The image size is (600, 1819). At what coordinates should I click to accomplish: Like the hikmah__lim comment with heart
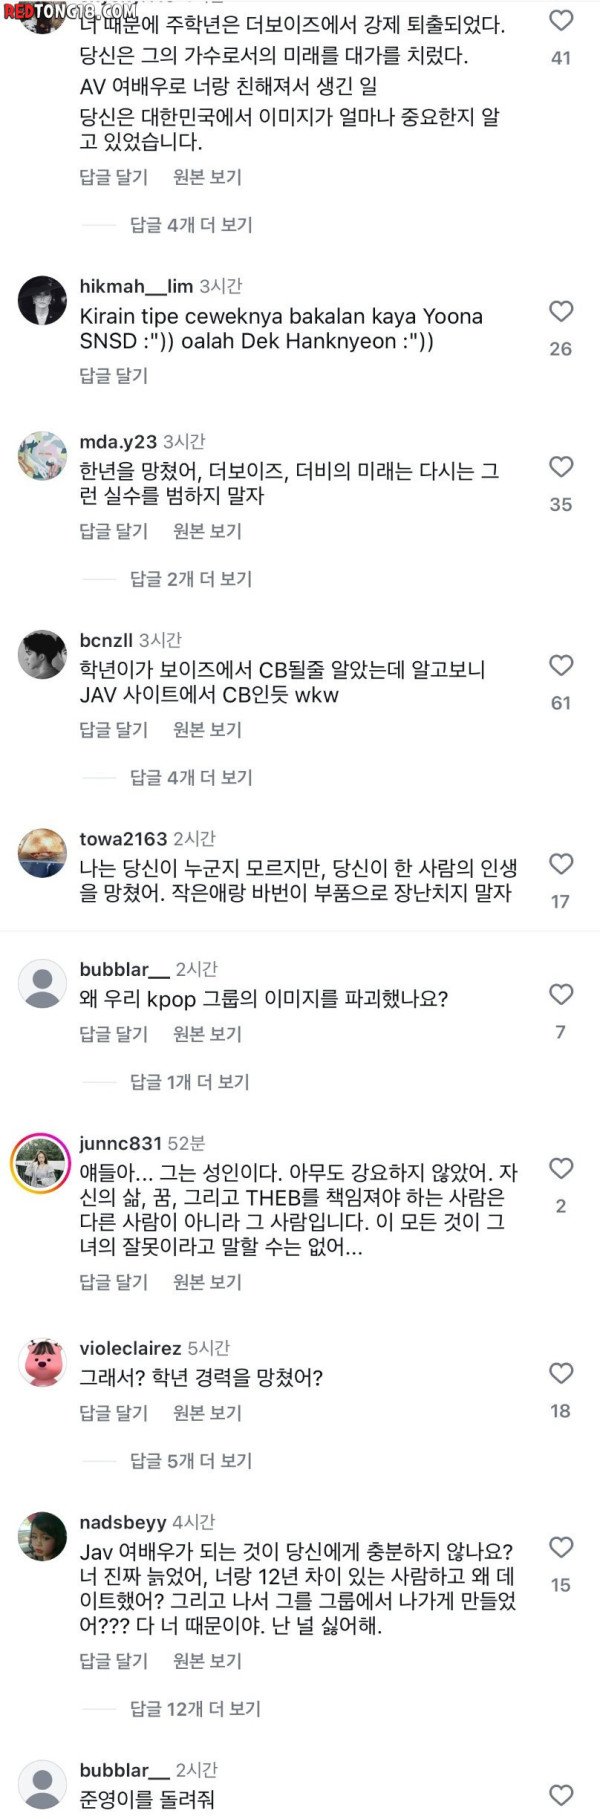[x=561, y=312]
